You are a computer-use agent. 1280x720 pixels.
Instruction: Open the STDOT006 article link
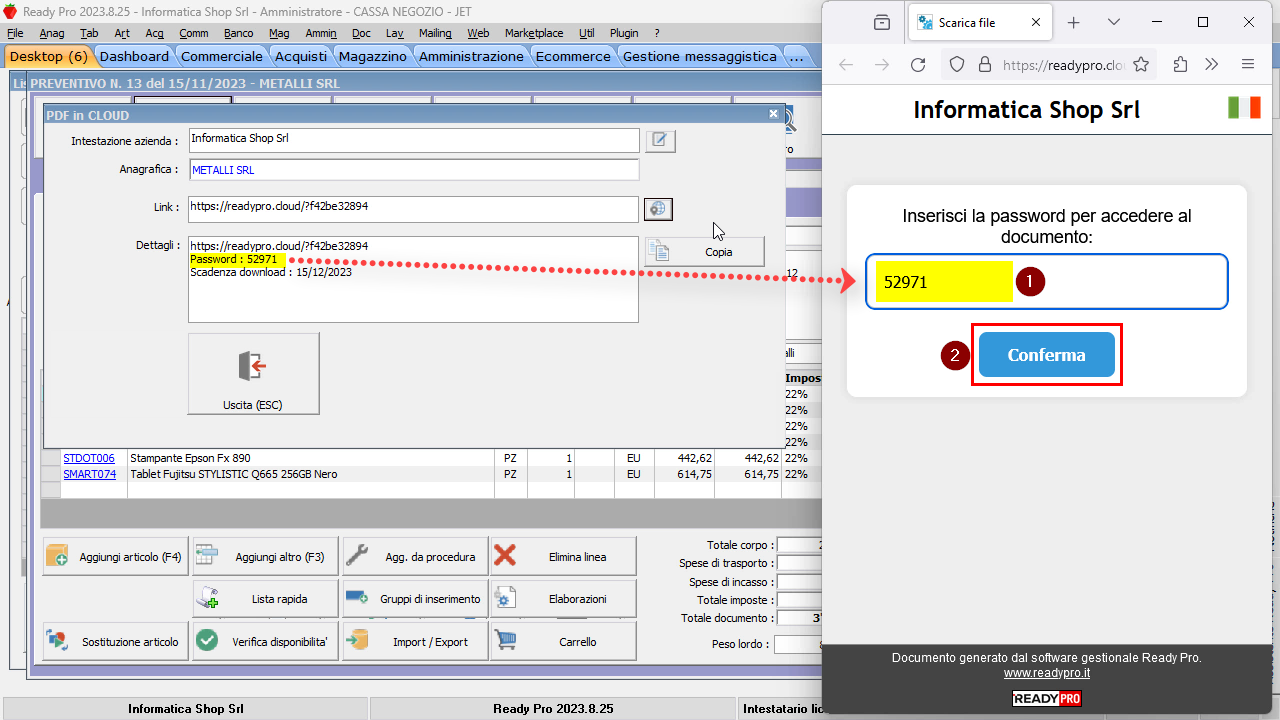pos(89,458)
